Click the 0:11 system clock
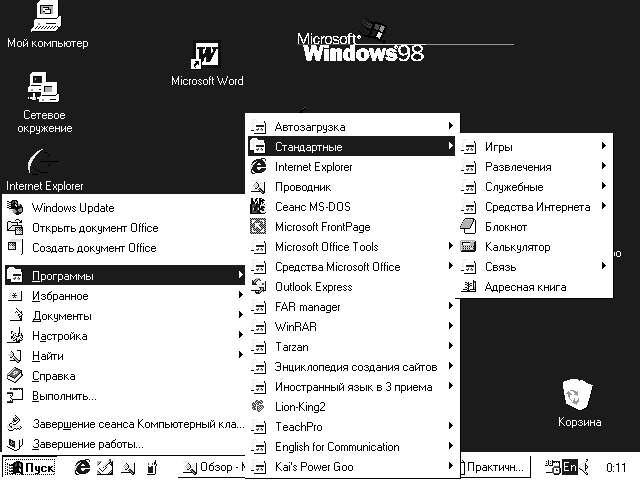The width and height of the screenshot is (640, 480). click(x=616, y=467)
